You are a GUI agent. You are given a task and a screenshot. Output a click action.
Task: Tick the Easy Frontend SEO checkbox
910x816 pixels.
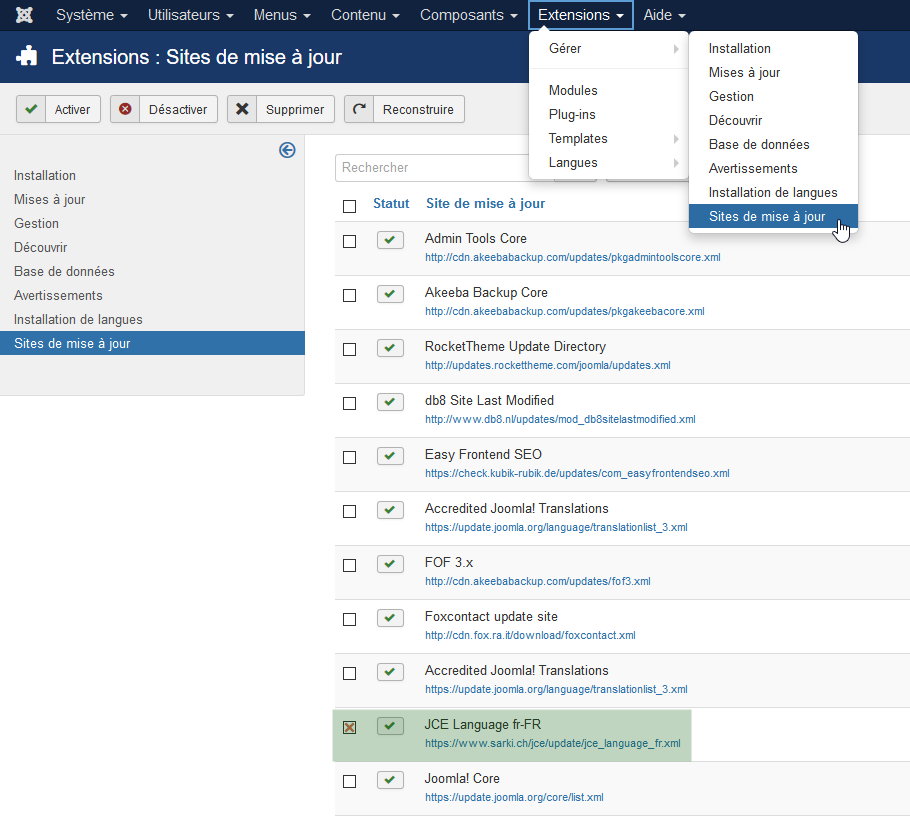point(349,457)
